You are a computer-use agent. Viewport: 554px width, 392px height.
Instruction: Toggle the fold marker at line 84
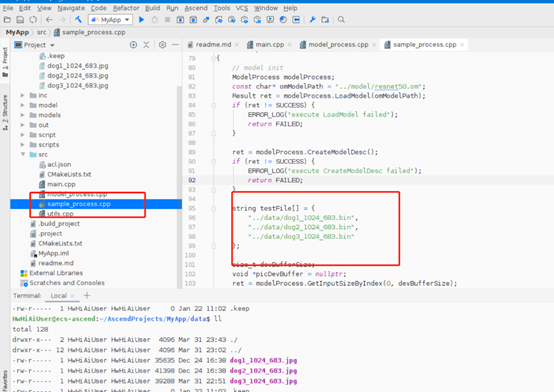(213, 105)
